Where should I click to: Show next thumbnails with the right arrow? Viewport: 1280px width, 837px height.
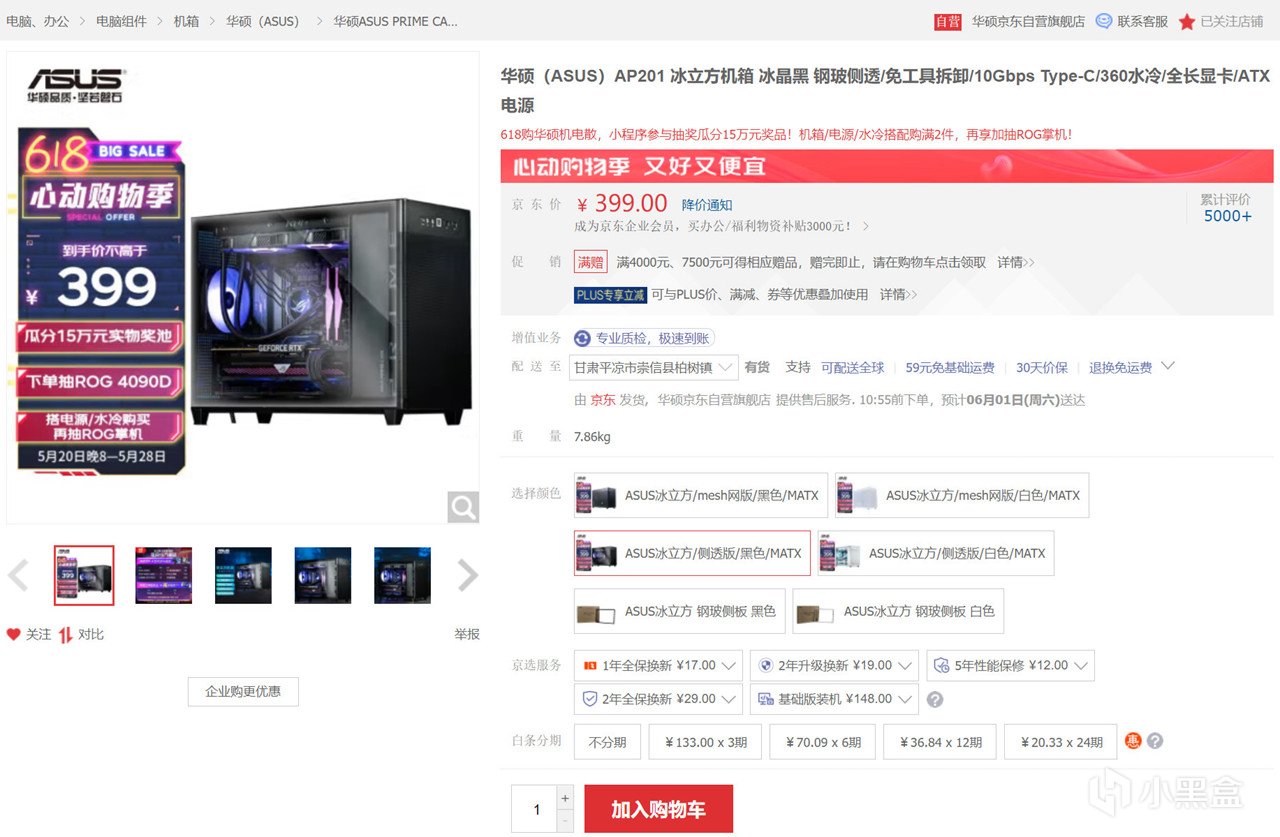[468, 575]
